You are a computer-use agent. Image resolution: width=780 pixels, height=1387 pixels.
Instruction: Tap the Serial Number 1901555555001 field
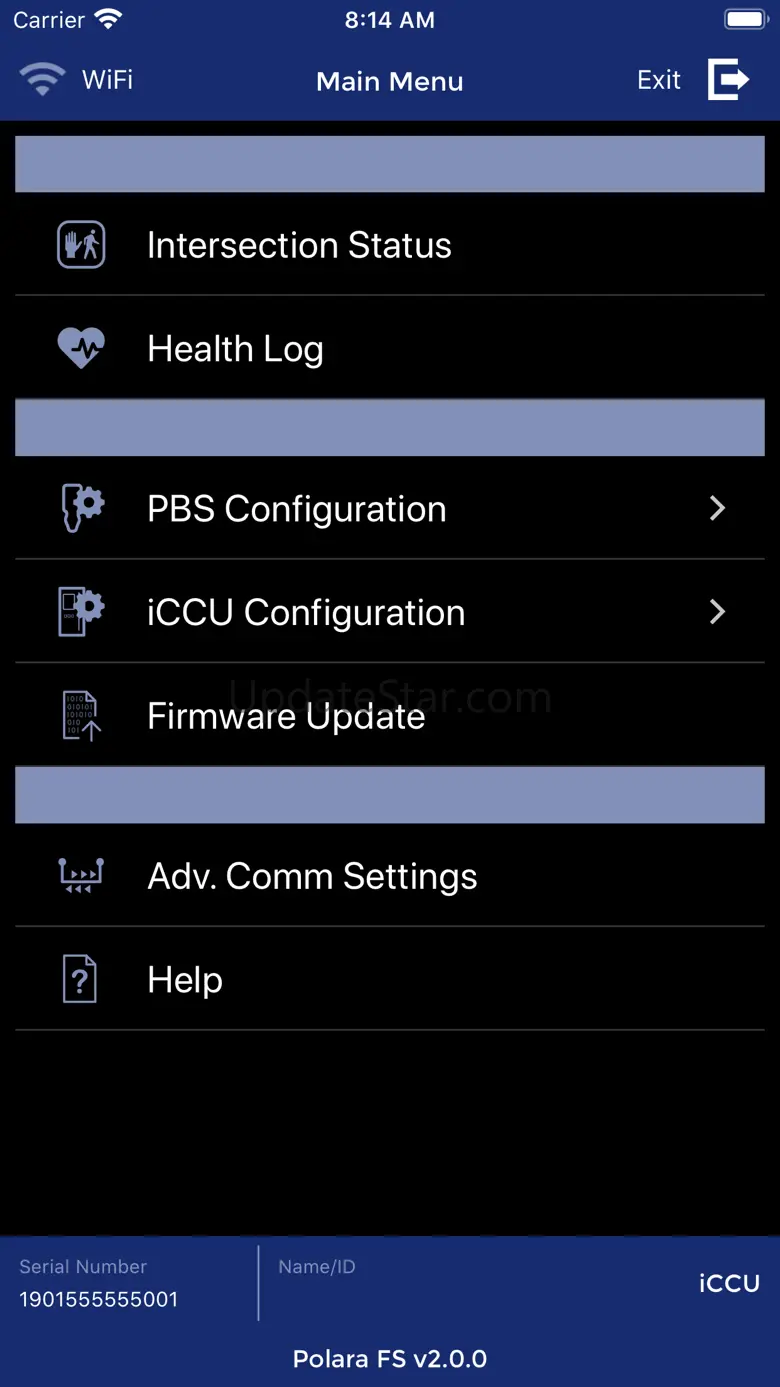[x=99, y=1299]
